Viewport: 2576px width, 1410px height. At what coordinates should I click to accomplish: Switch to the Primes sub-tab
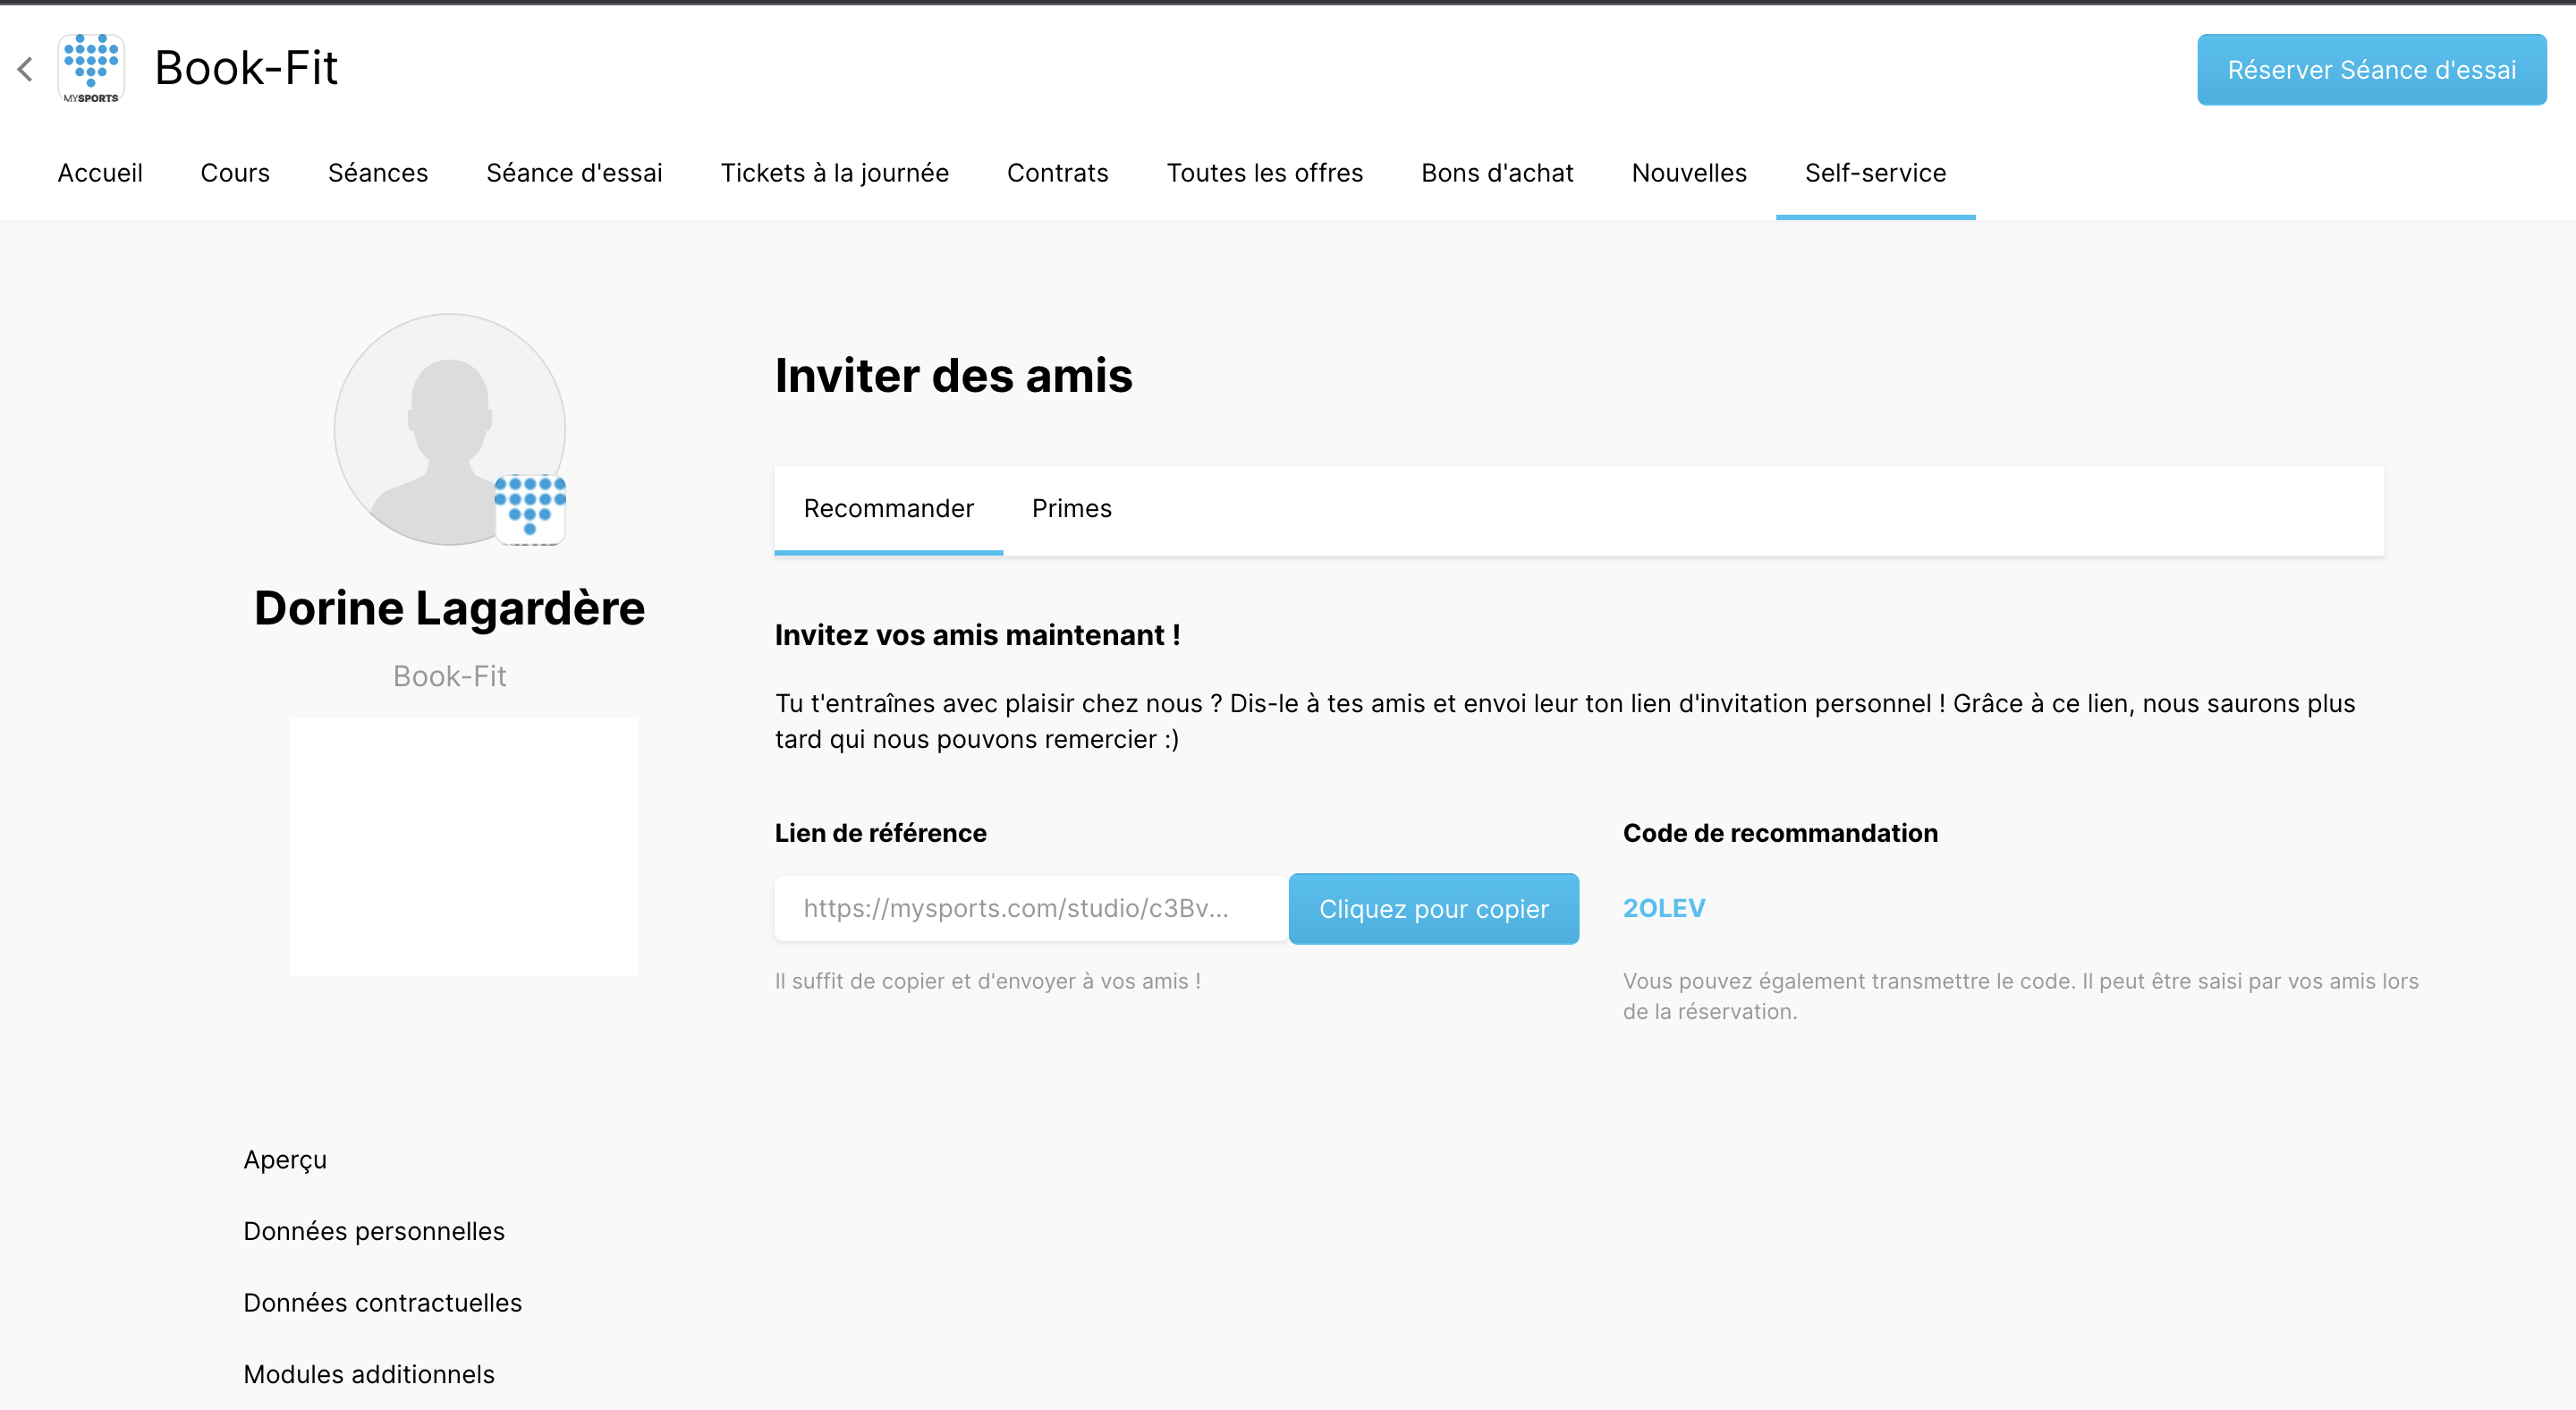(1071, 509)
